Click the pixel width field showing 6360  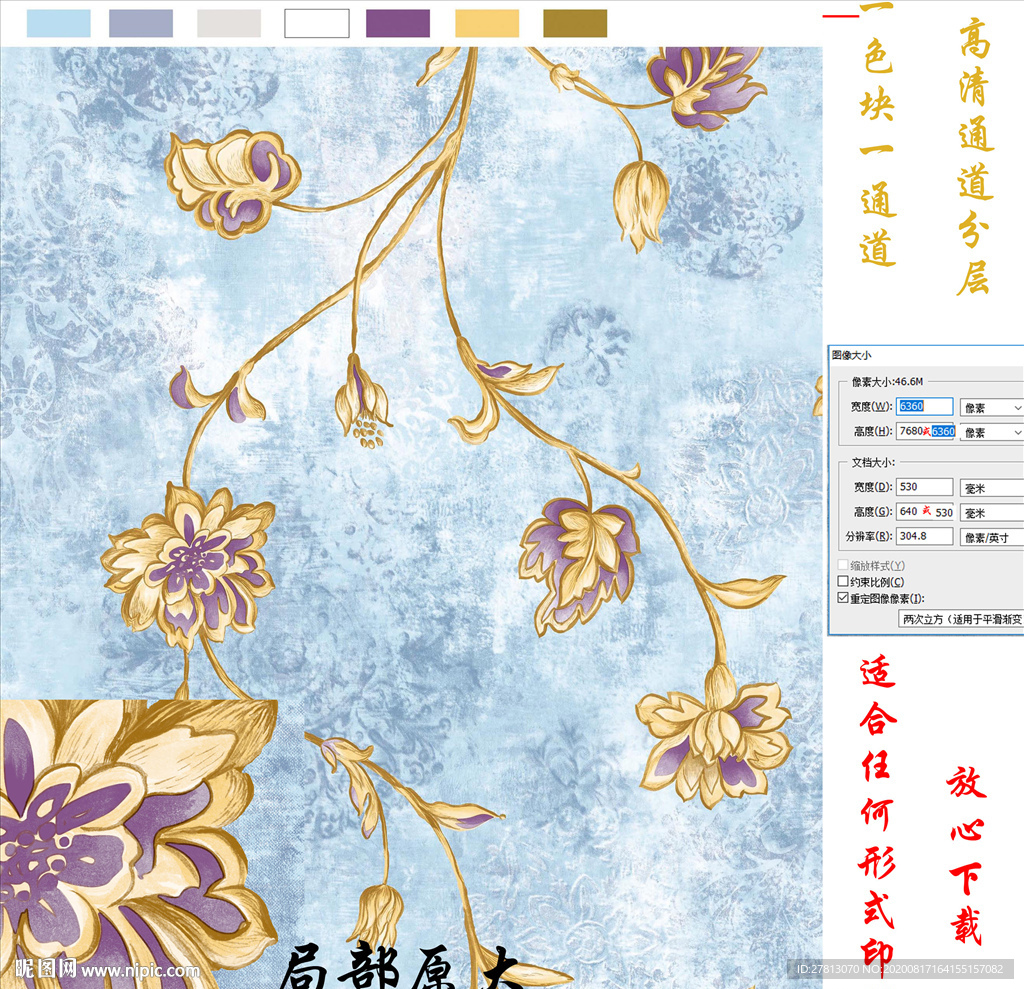[x=924, y=406]
